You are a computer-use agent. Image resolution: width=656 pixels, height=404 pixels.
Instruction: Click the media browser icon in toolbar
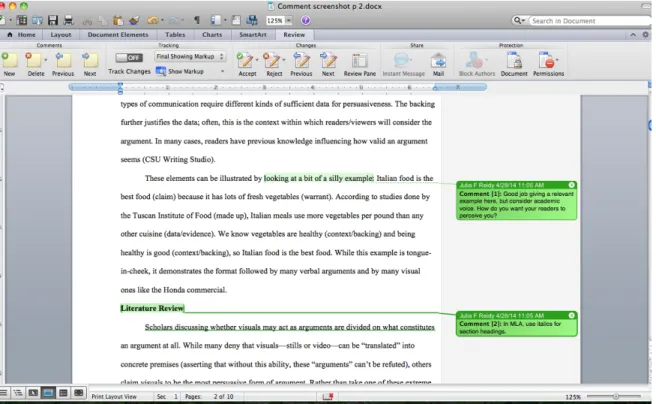252,20
